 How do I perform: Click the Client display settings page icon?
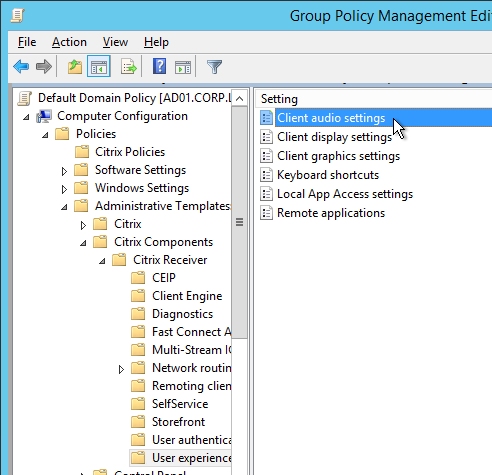click(266, 137)
